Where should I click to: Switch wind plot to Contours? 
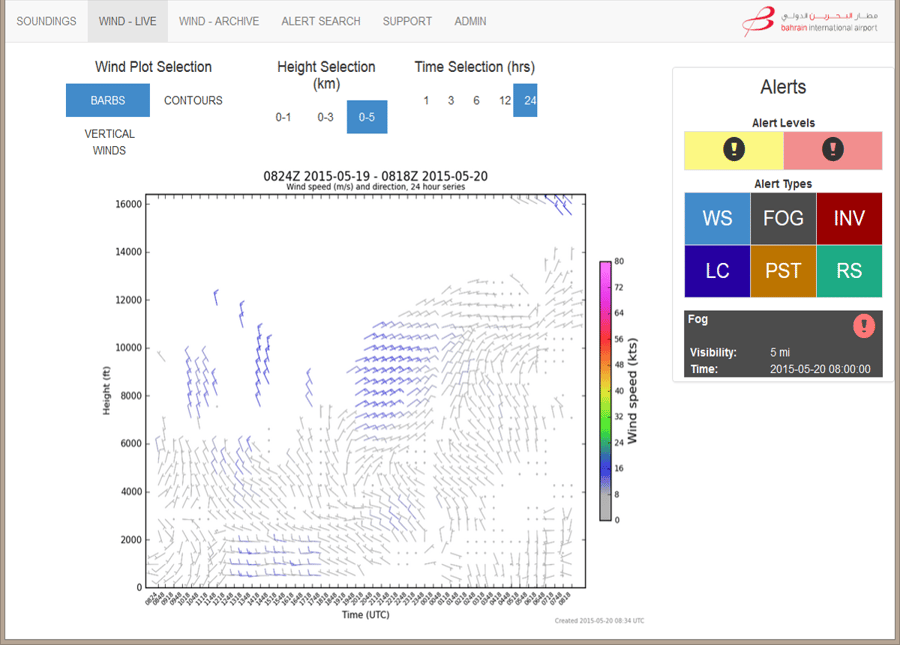click(x=193, y=100)
